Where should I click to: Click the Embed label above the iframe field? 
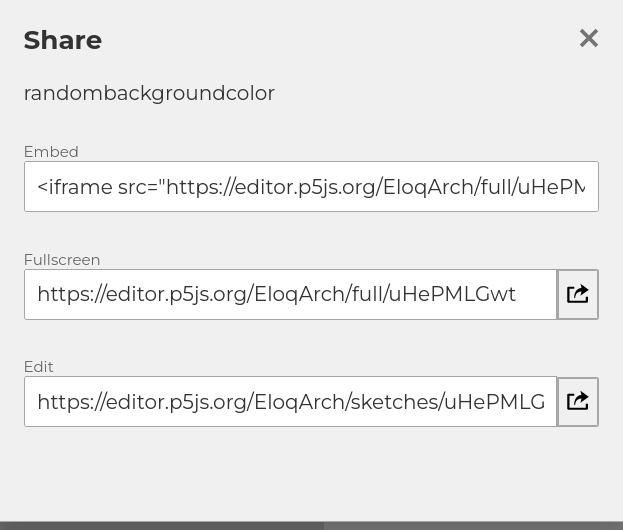tap(51, 152)
